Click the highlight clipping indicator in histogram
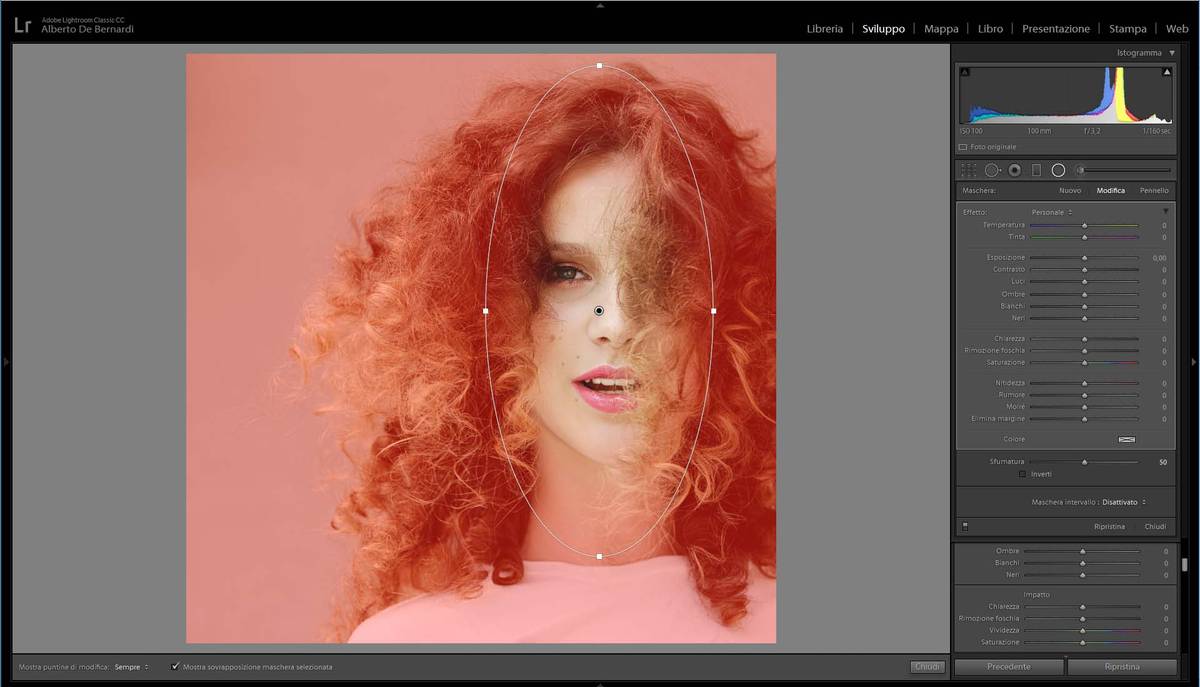The image size is (1200, 687). [x=1167, y=72]
